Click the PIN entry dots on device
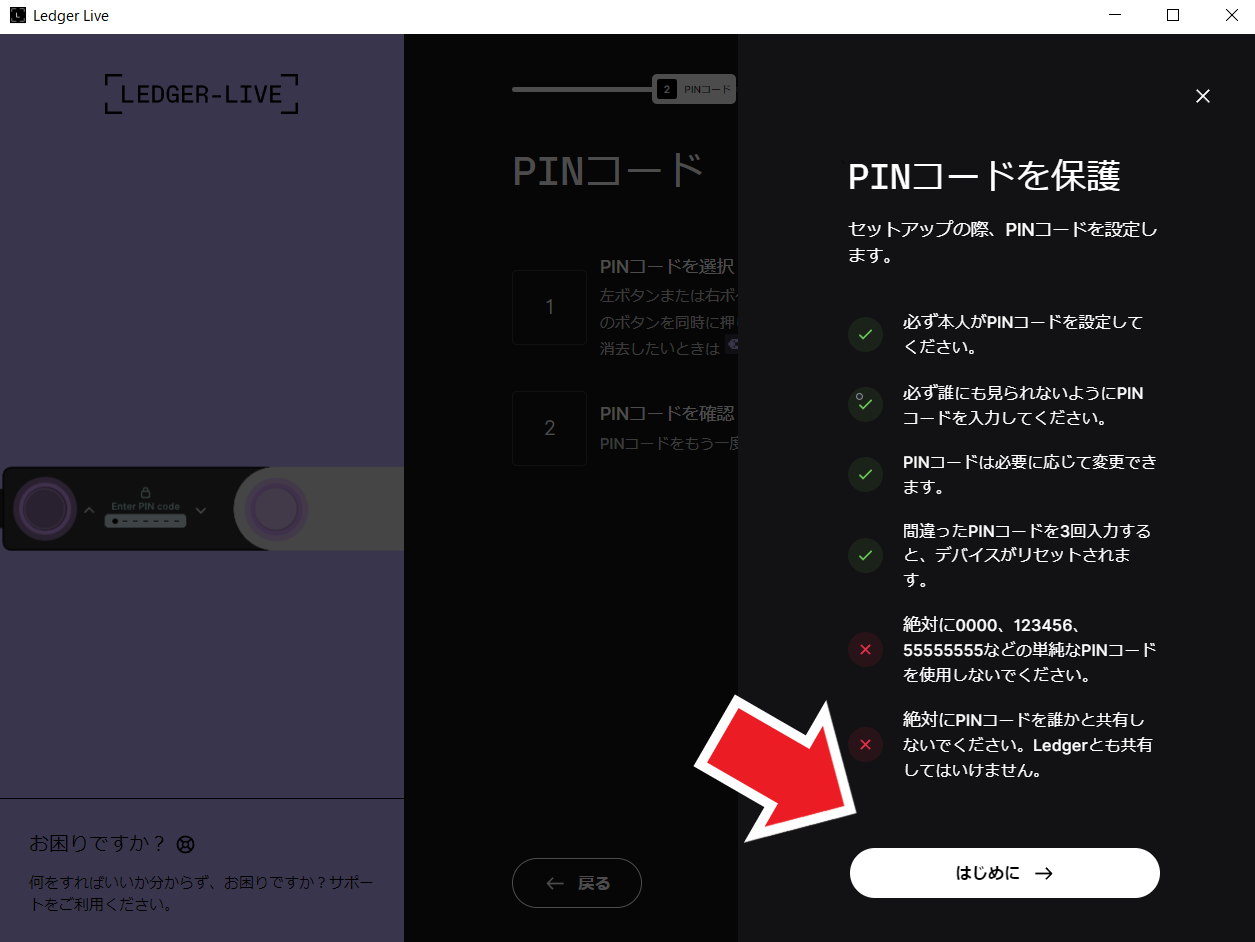1255x942 pixels. (146, 521)
